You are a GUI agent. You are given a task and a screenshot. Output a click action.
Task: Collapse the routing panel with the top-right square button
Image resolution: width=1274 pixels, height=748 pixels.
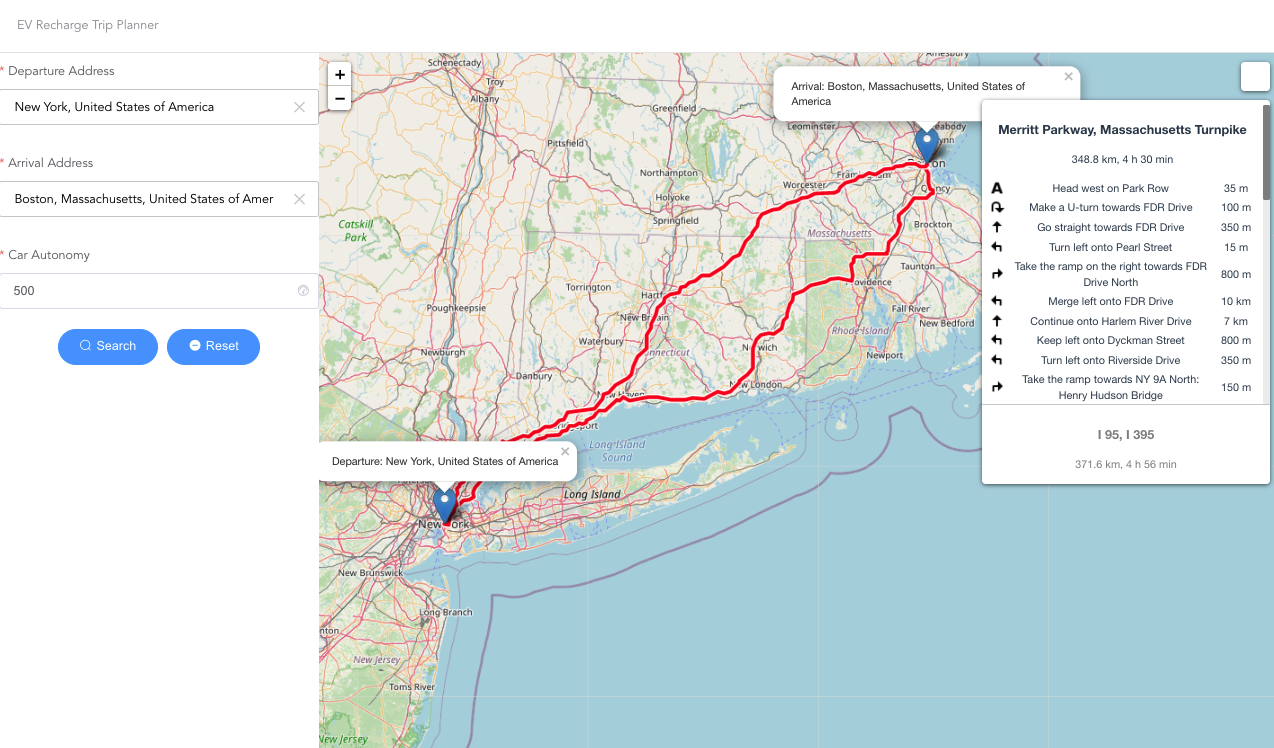coord(1255,77)
